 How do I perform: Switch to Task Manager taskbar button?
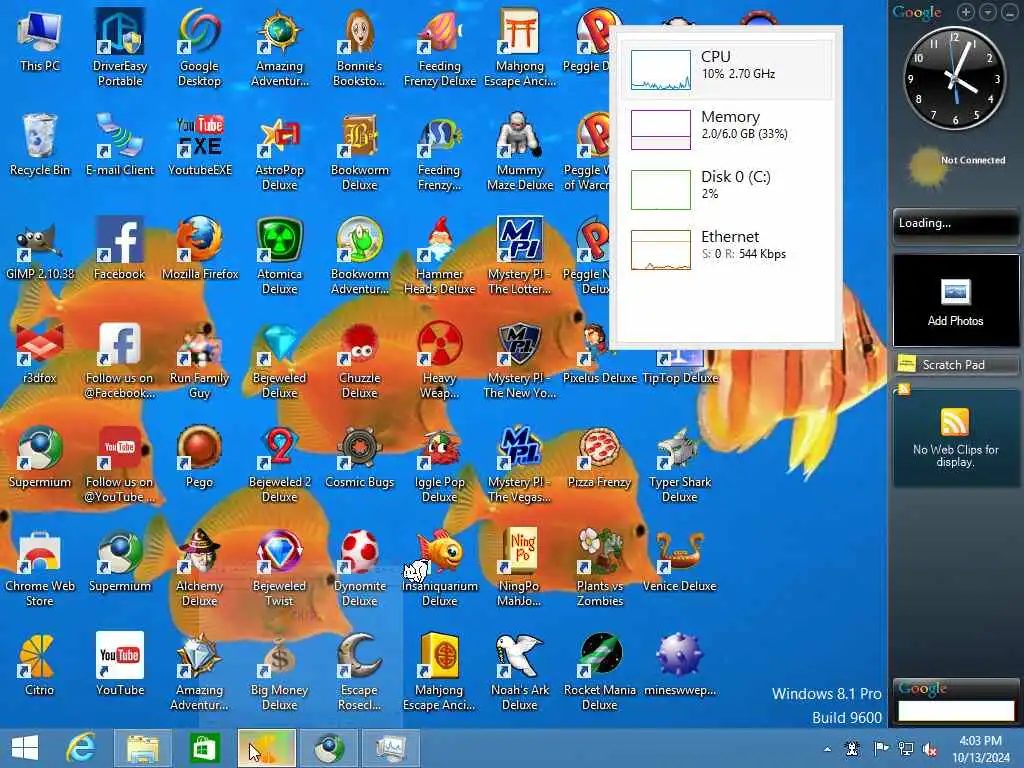tap(391, 748)
